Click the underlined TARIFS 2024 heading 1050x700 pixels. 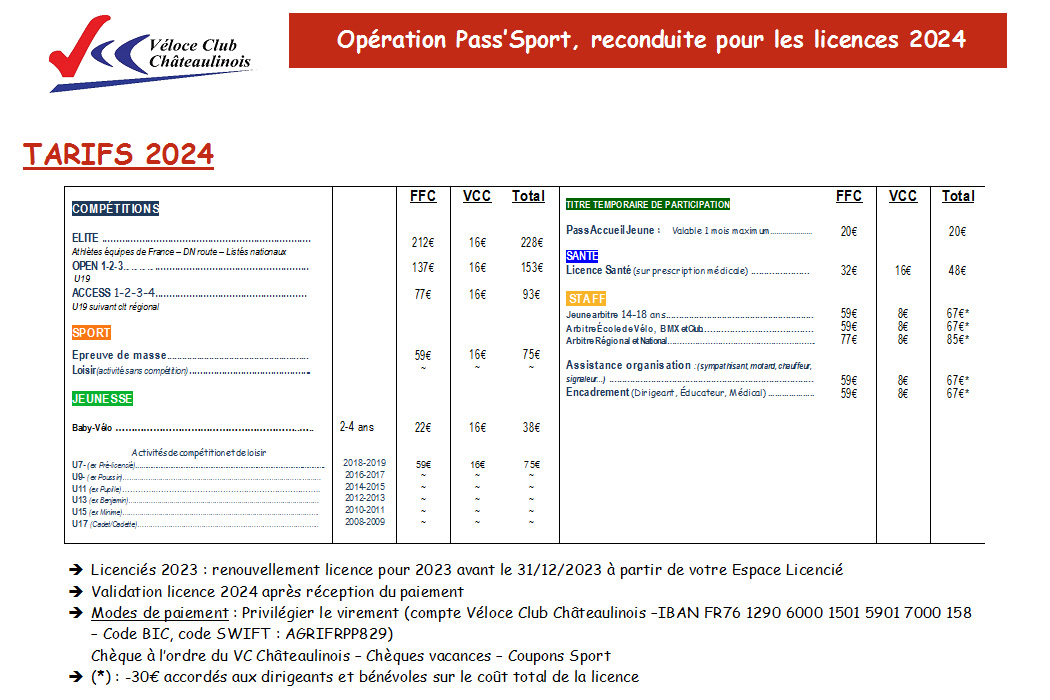click(118, 155)
